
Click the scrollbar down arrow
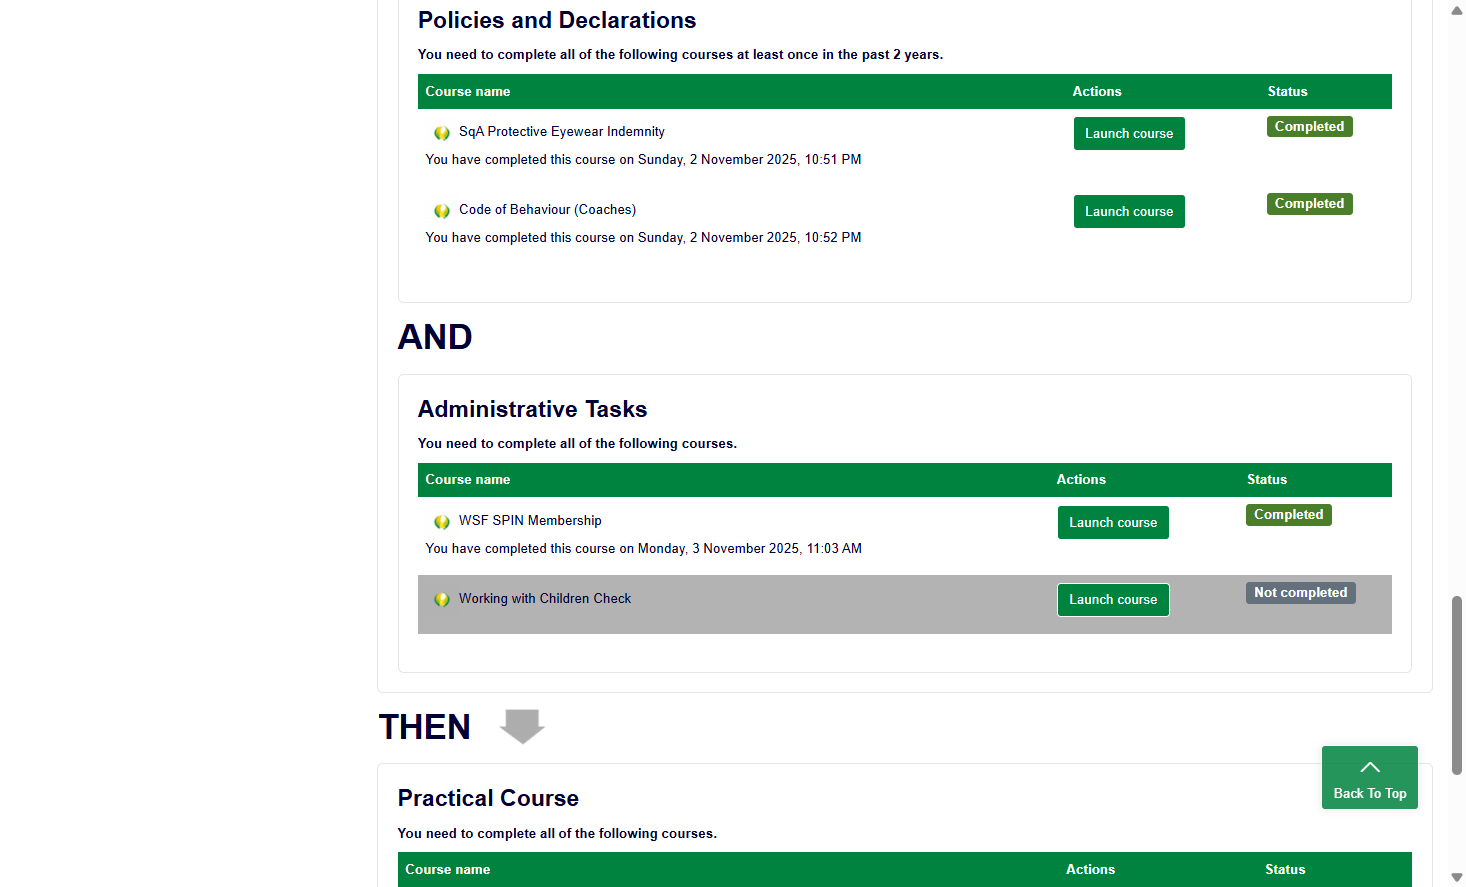point(1457,877)
